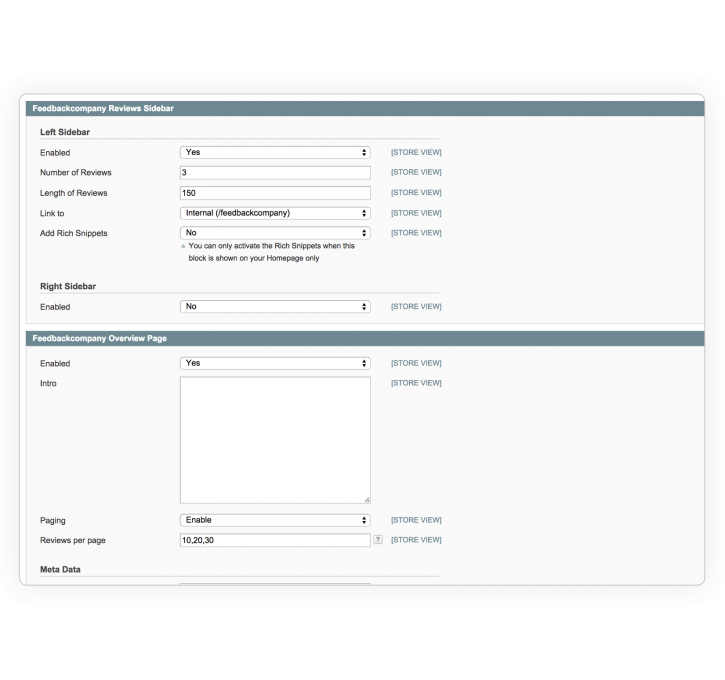The width and height of the screenshot is (725, 680).
Task: Click the Intro label
Action: [48, 384]
